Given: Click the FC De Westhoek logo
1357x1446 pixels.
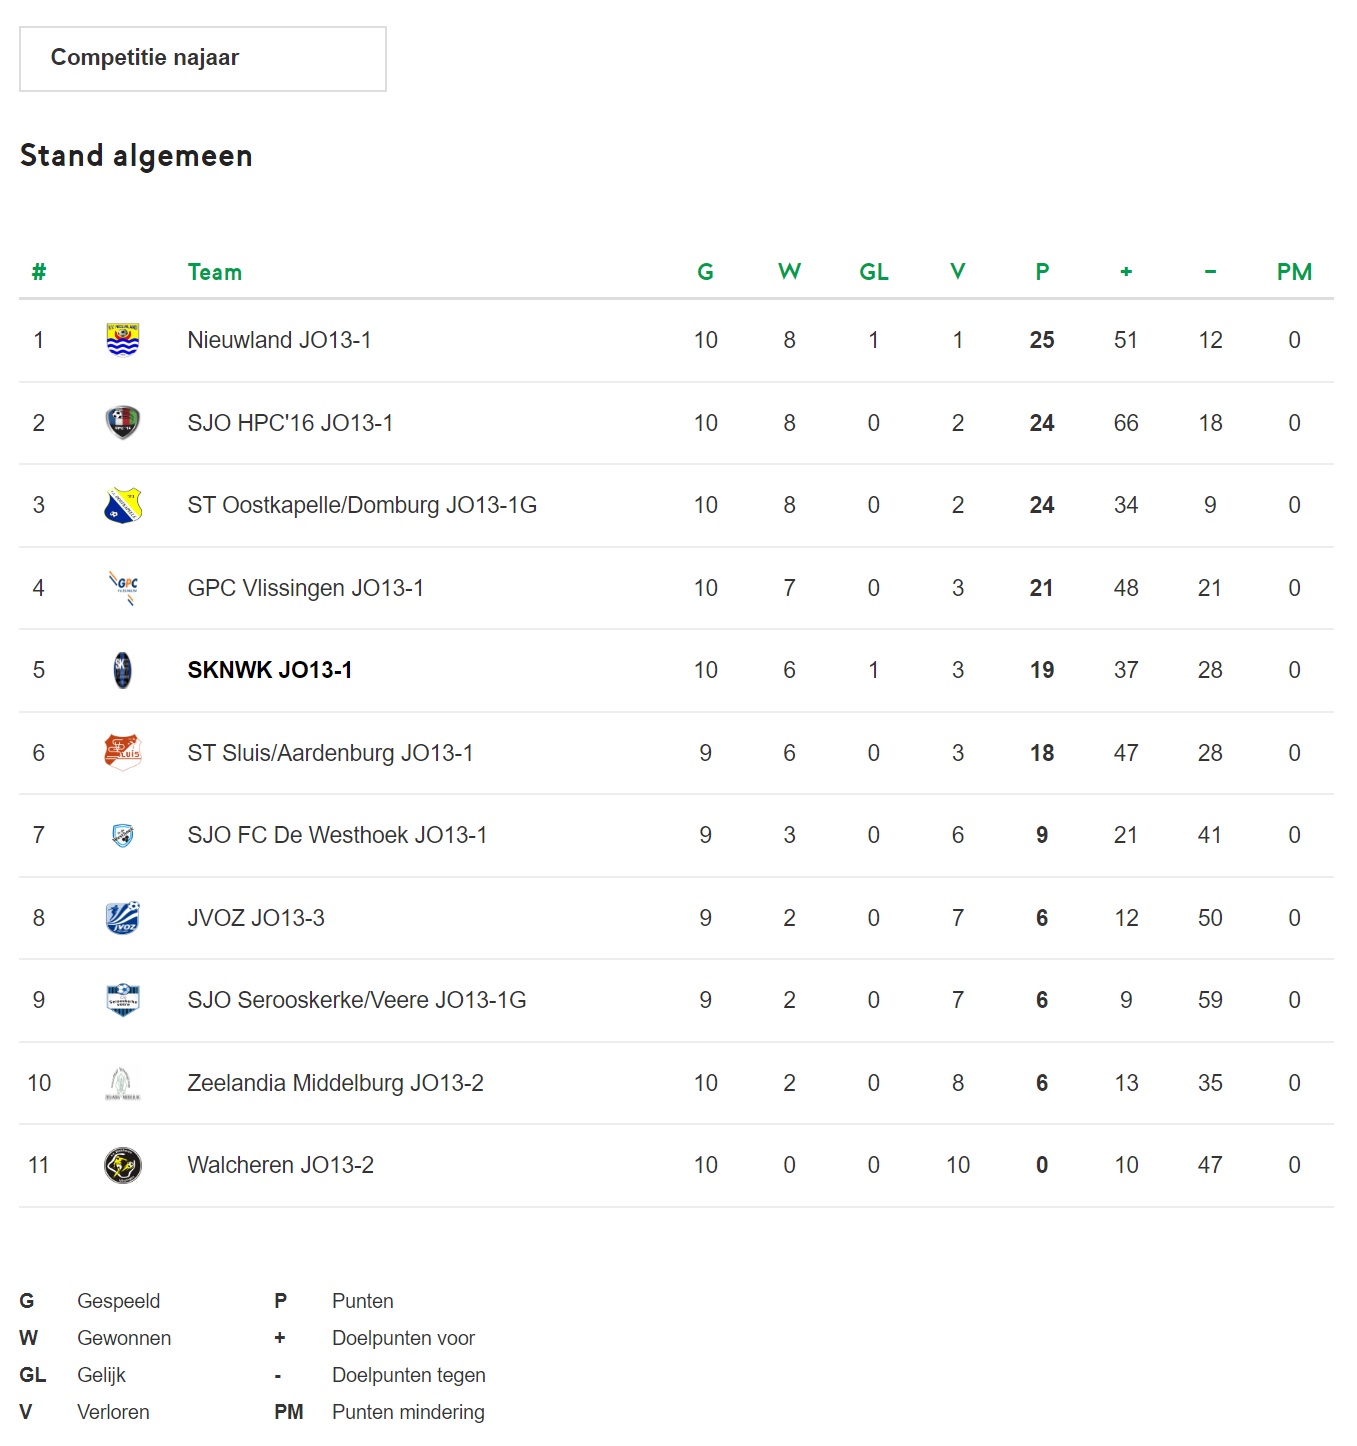Looking at the screenshot, I should pyautogui.click(x=123, y=835).
